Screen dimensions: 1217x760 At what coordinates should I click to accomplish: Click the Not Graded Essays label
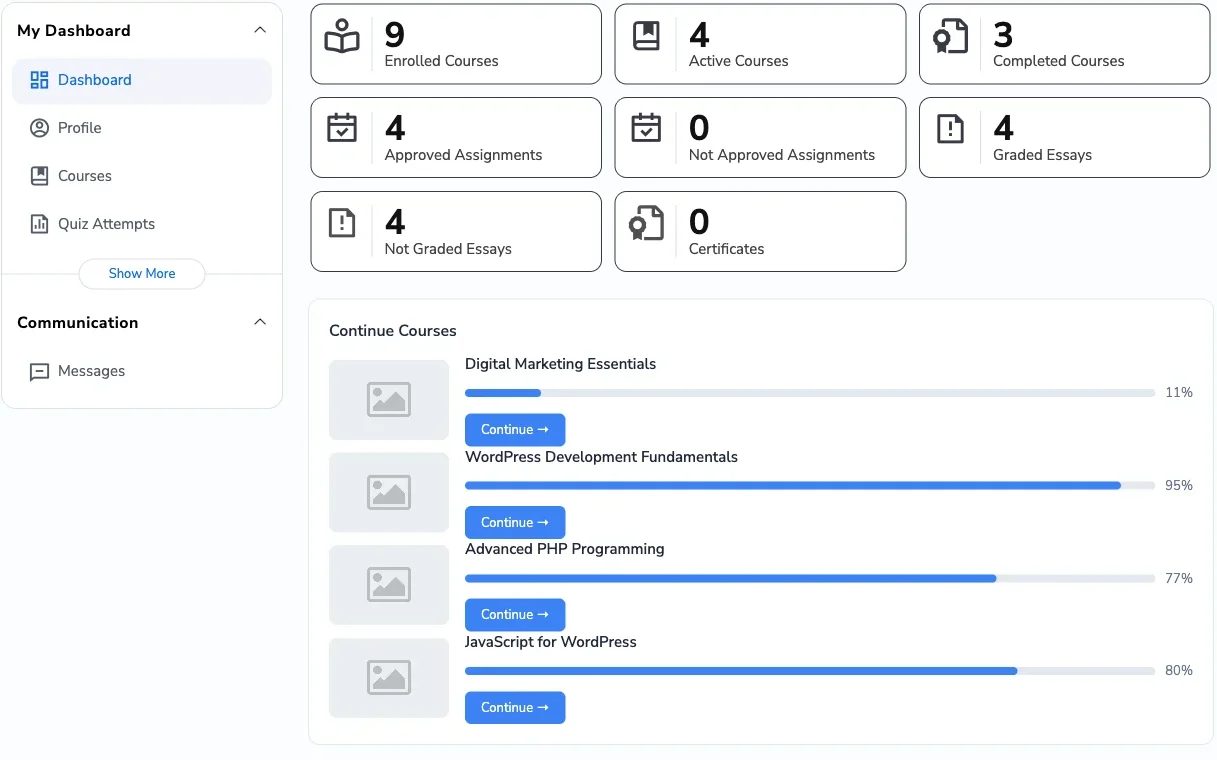448,249
